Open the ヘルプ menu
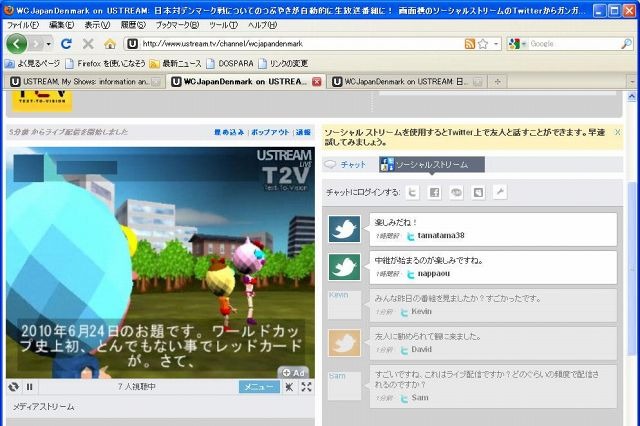Image resolution: width=640 pixels, height=426 pixels. click(262, 25)
